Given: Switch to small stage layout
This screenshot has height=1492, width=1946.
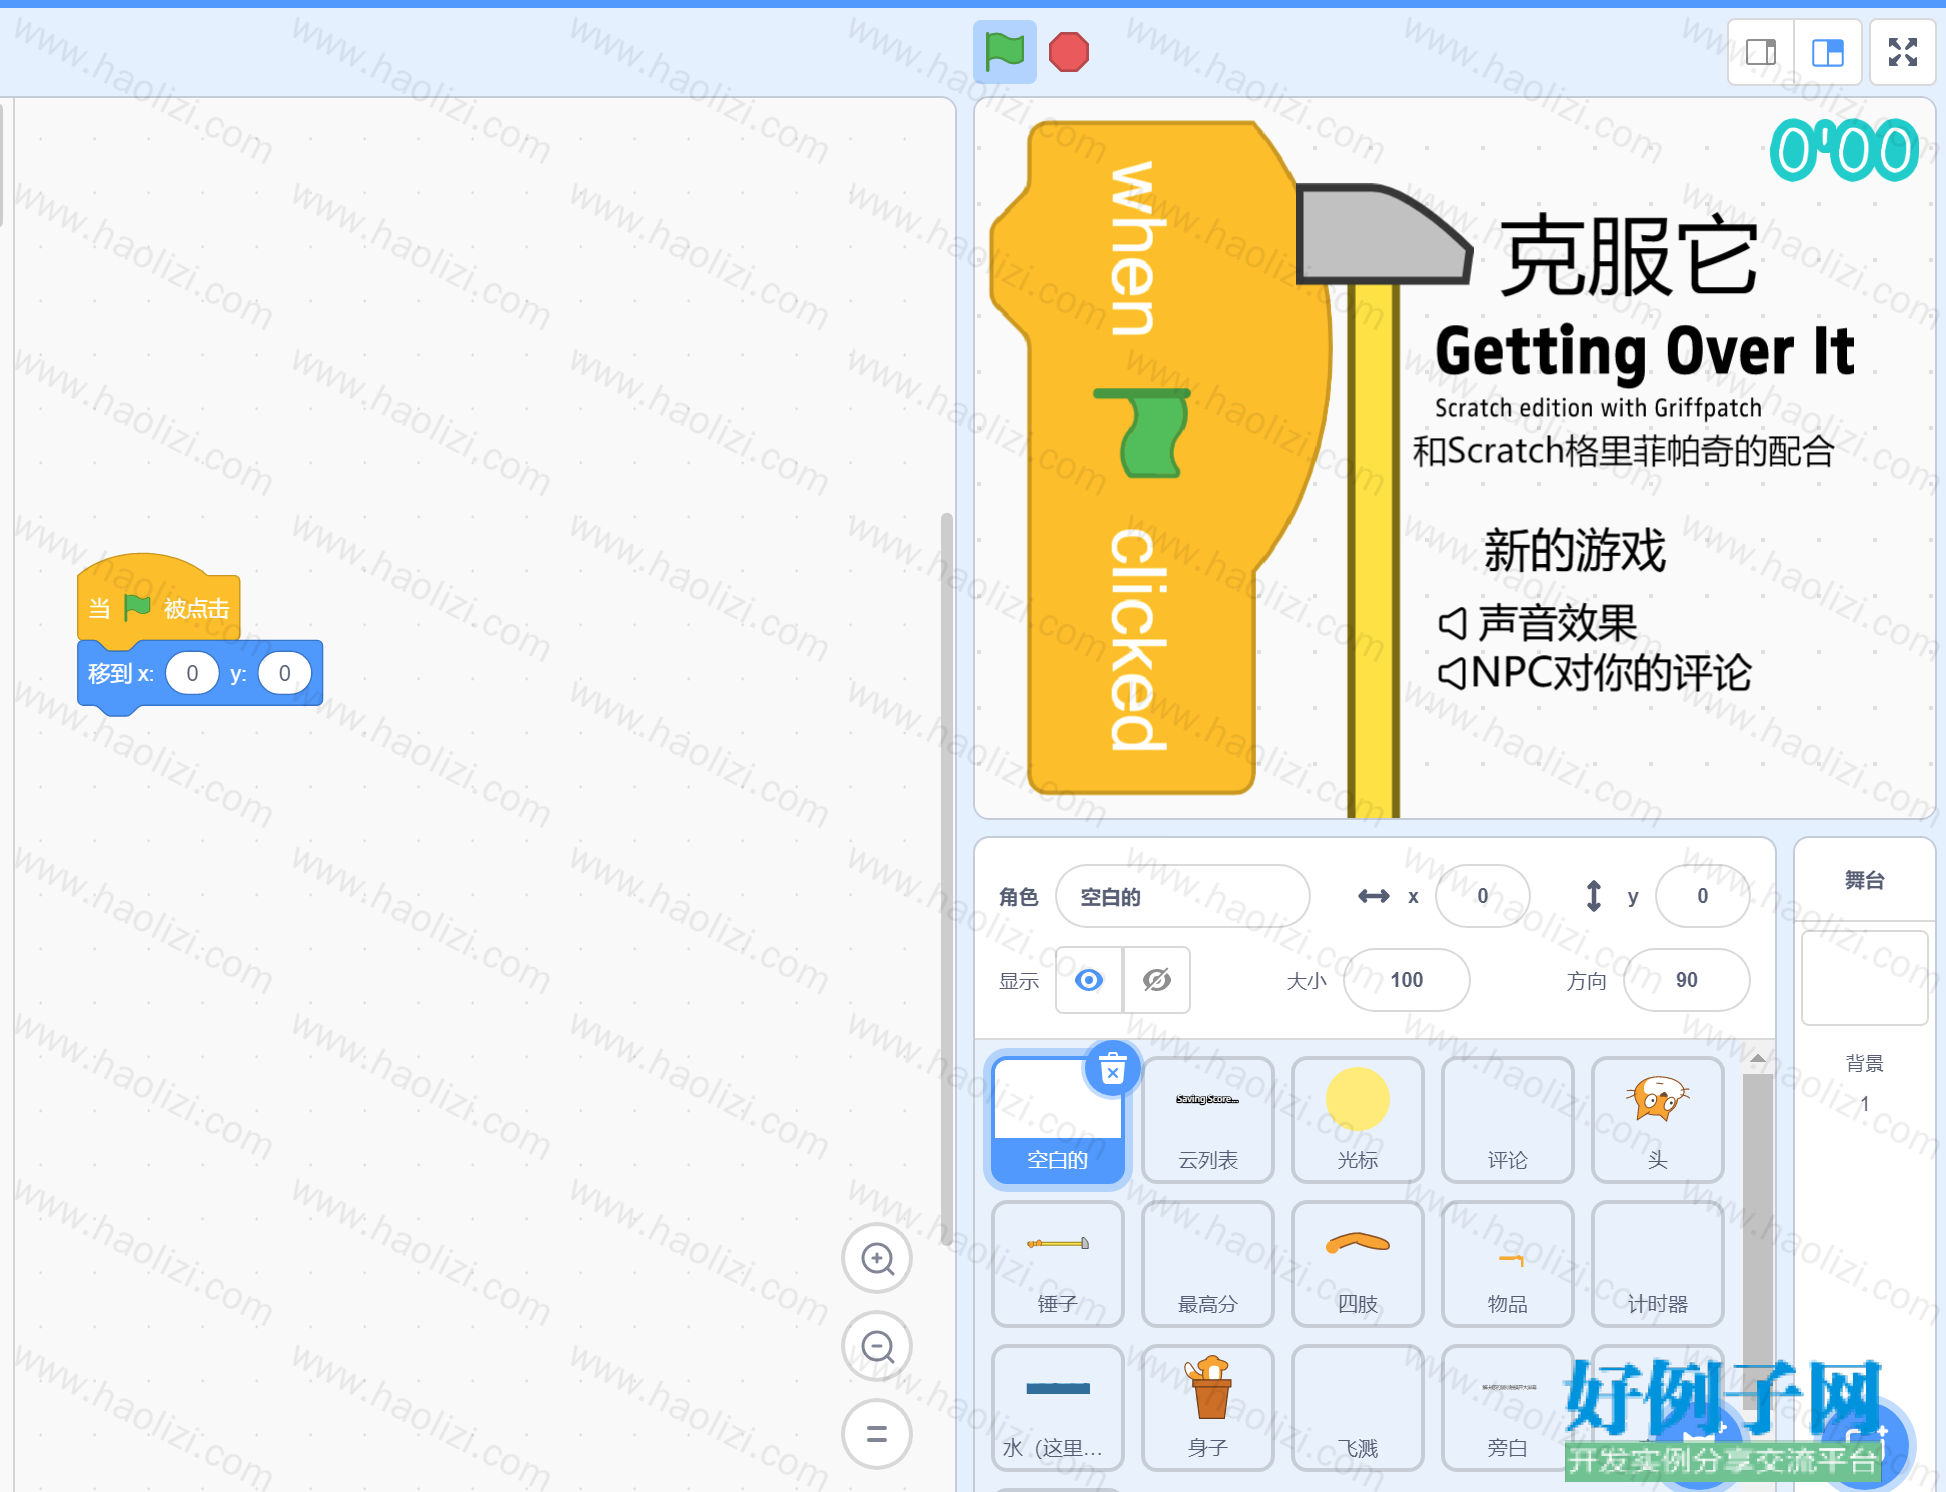Looking at the screenshot, I should [x=1761, y=52].
